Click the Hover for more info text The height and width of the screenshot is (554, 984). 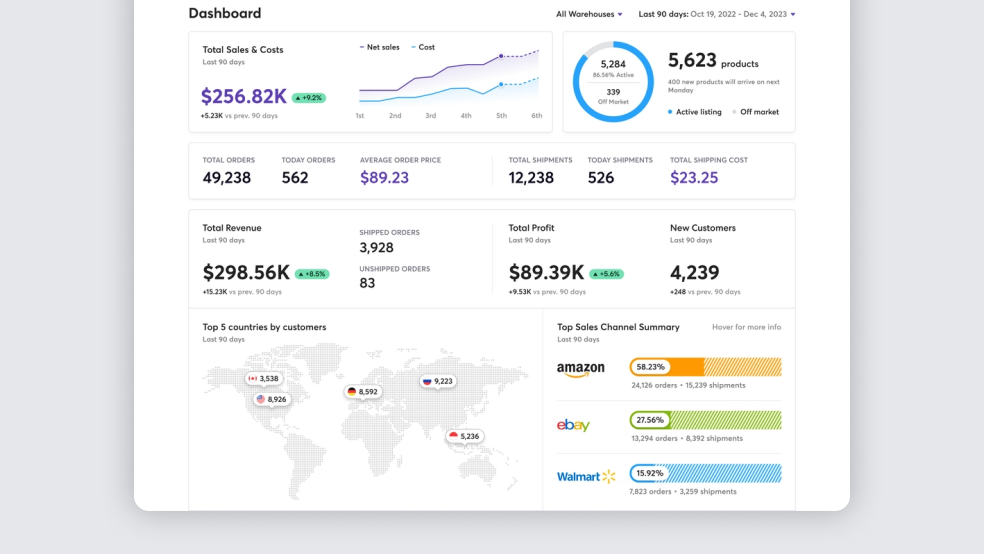[x=746, y=327]
